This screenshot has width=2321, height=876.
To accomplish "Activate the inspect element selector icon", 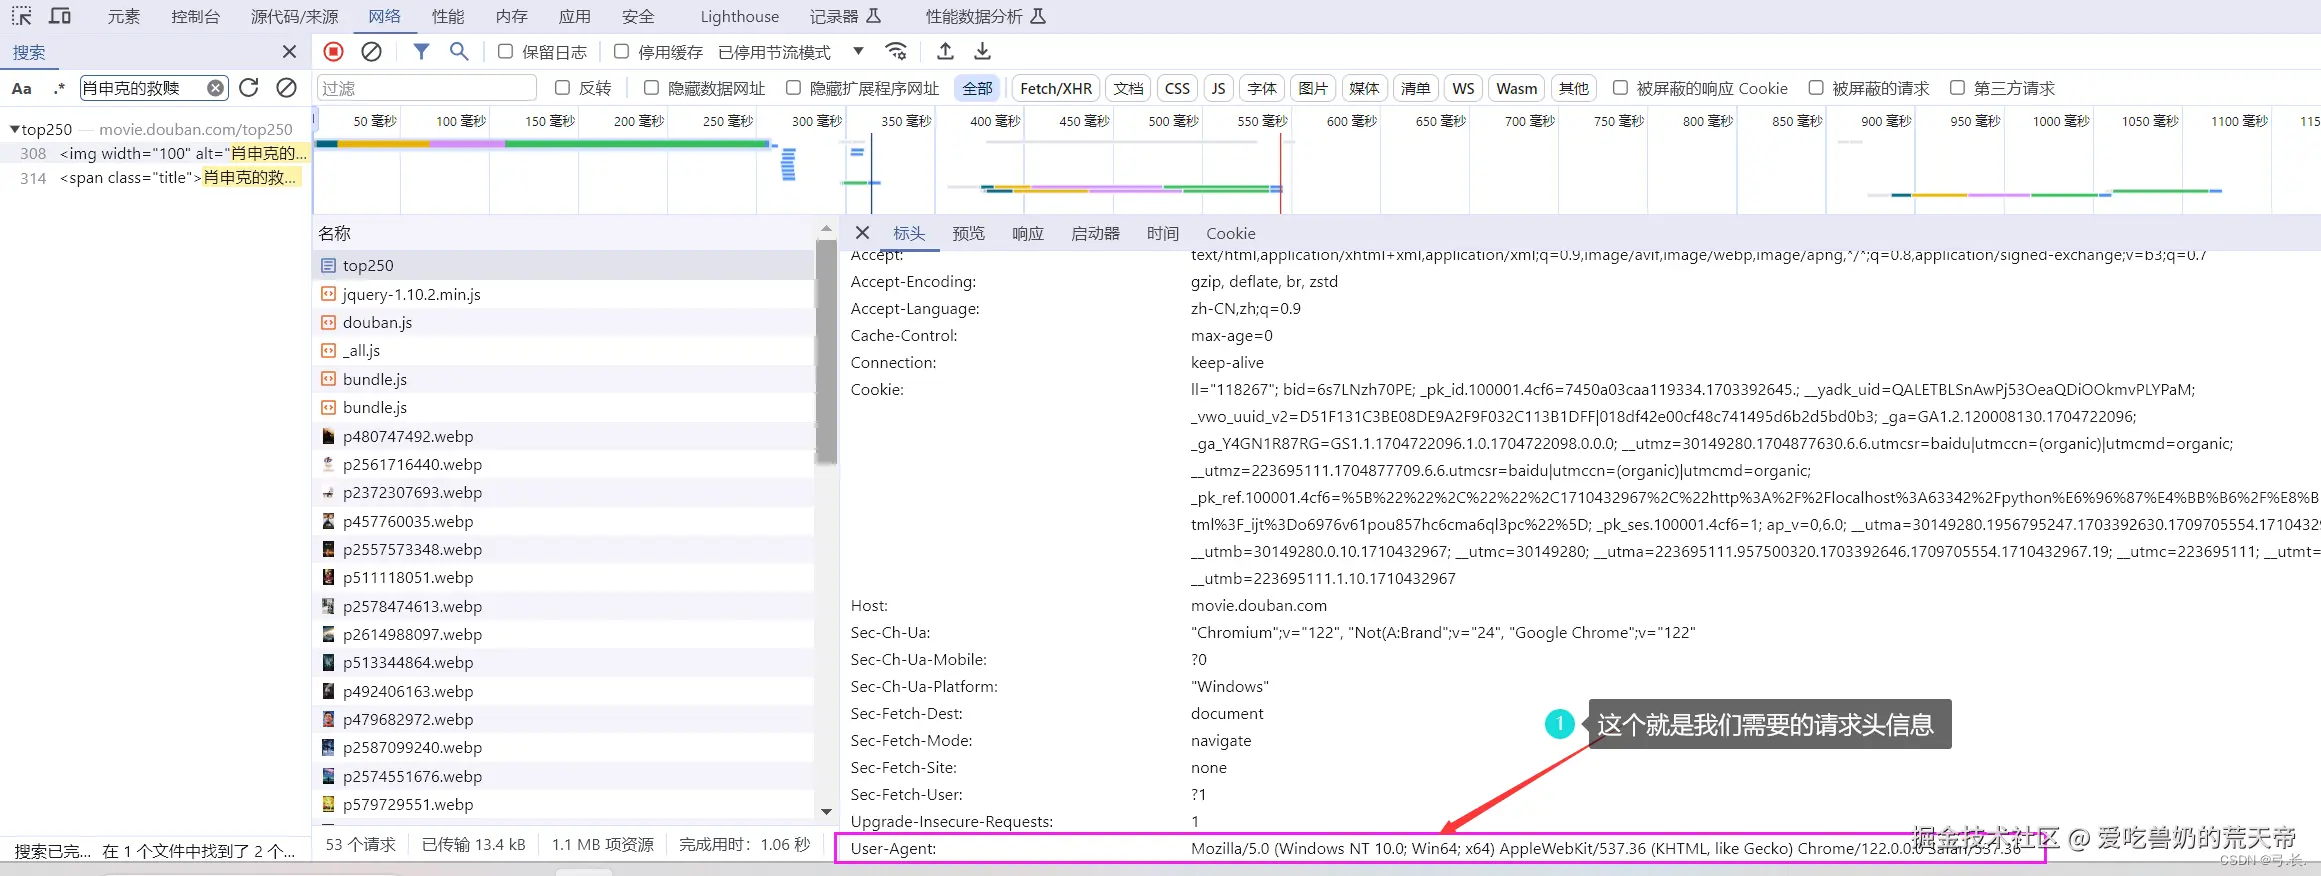I will [x=21, y=16].
